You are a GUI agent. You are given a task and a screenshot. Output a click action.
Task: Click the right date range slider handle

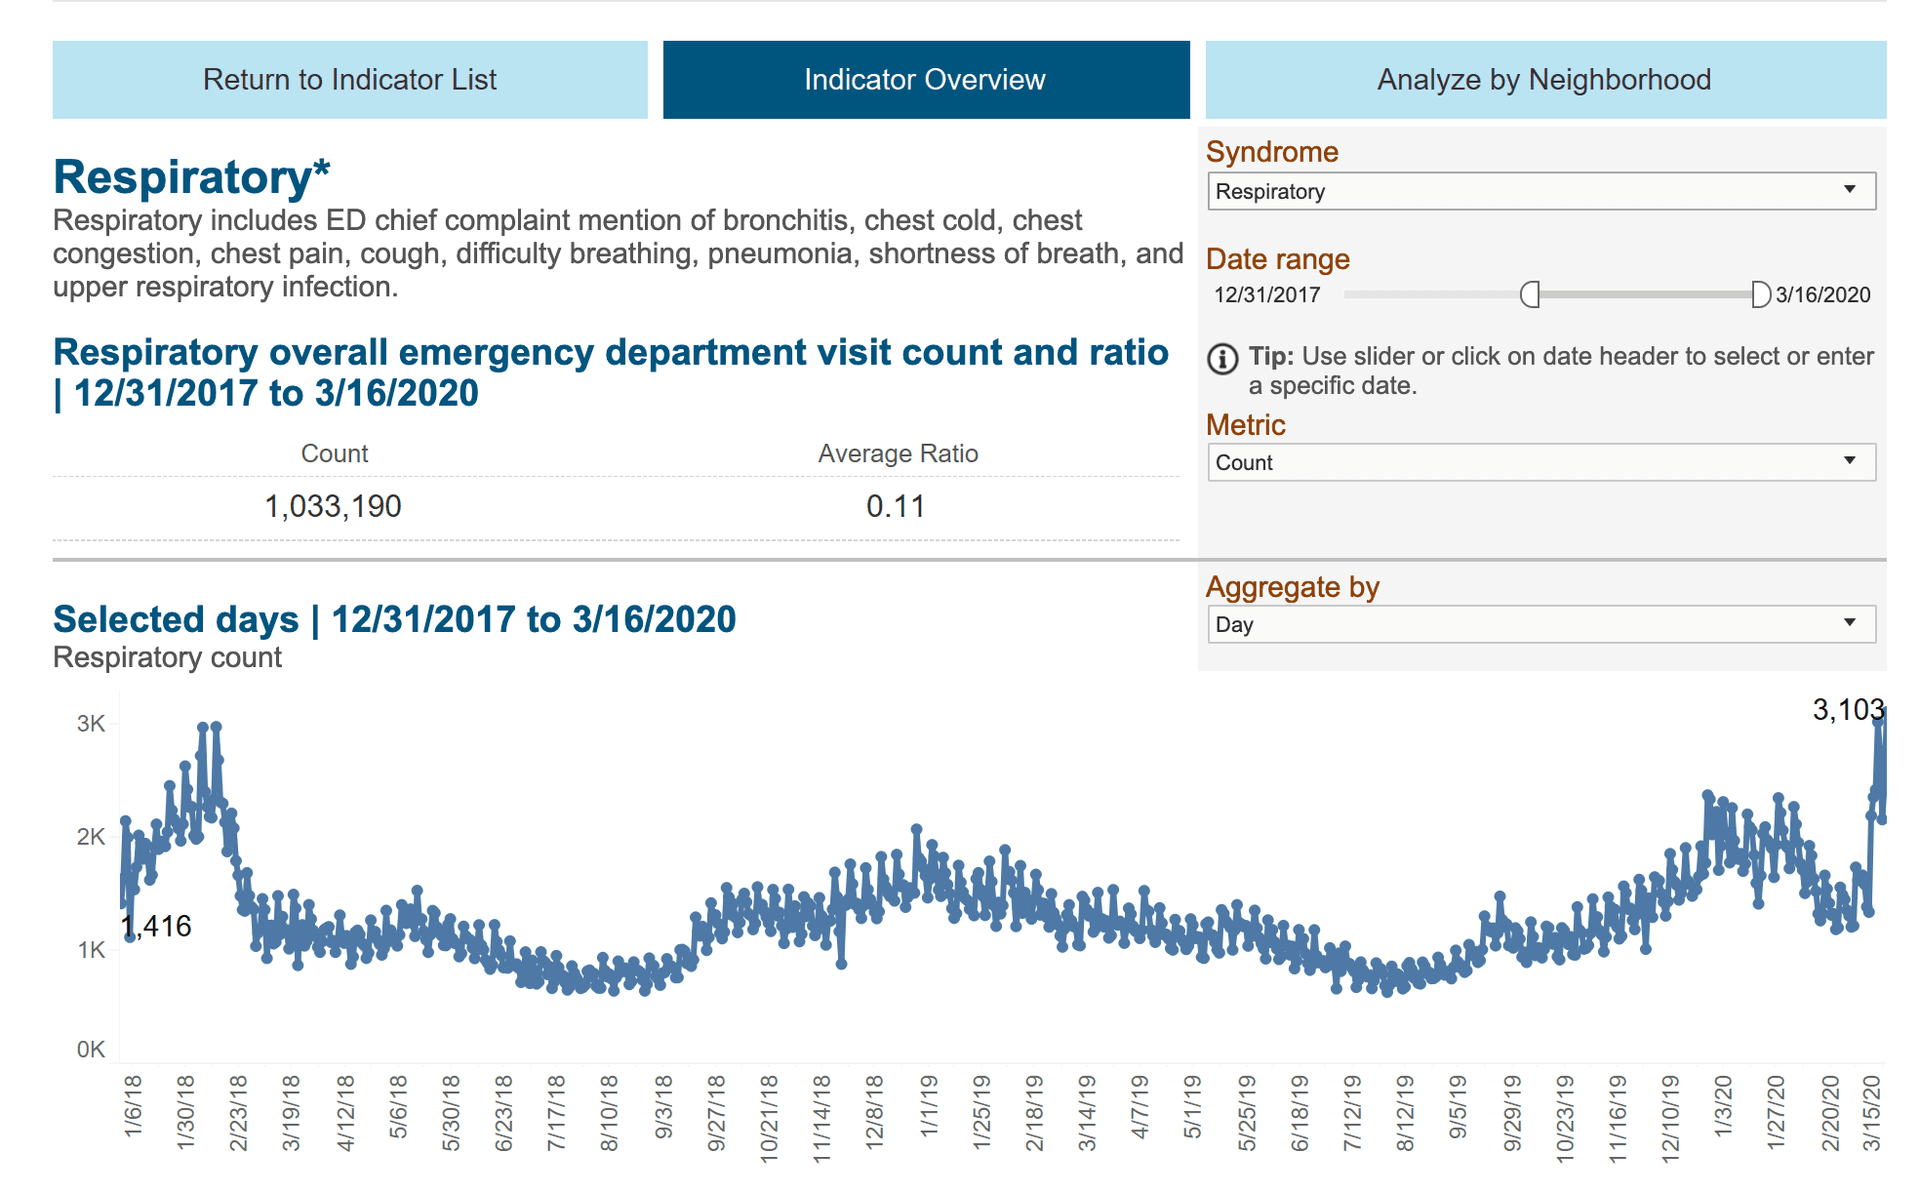1760,294
